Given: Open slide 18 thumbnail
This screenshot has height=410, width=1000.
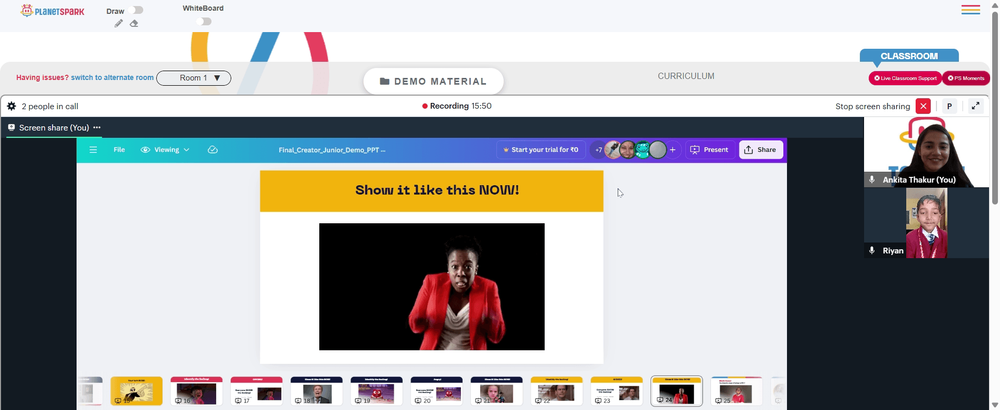Looking at the screenshot, I should pos(316,391).
